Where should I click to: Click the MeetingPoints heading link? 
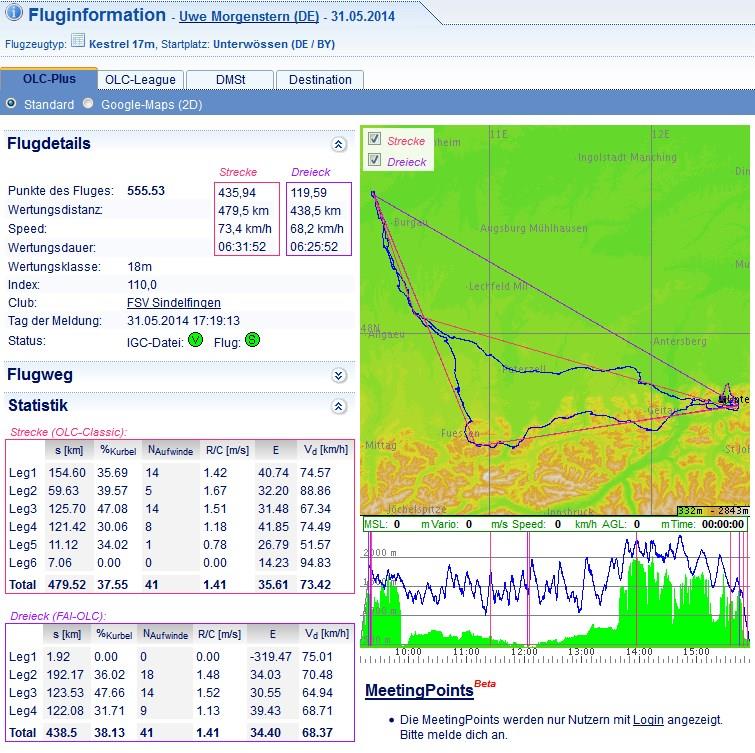click(418, 691)
